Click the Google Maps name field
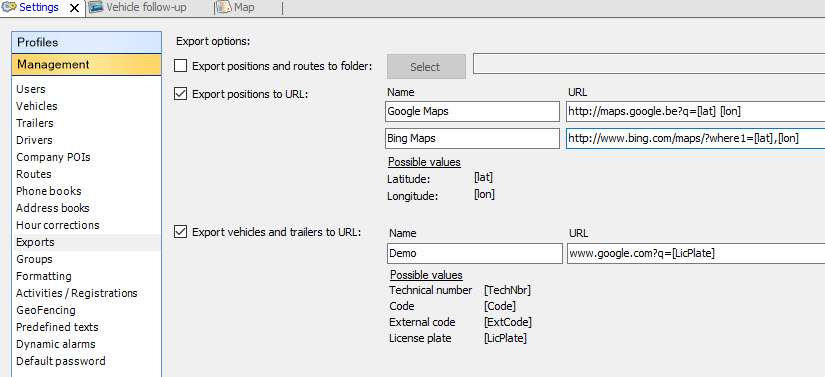Viewport: 825px width, 377px height. [x=472, y=111]
